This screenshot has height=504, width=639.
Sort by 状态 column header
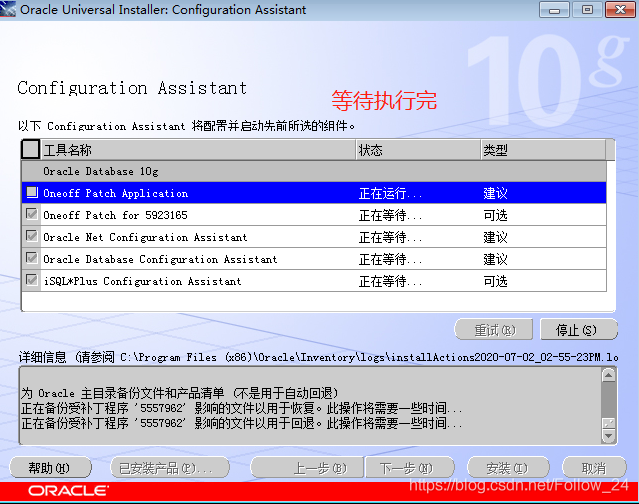point(419,150)
